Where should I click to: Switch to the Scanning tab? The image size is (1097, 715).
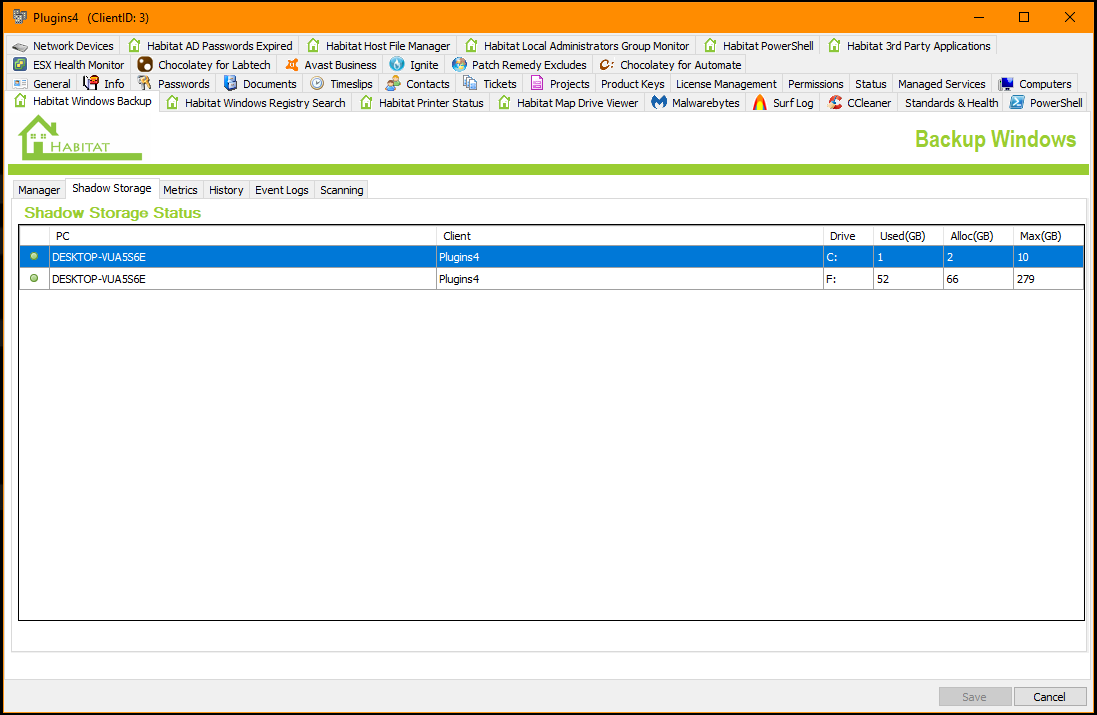pyautogui.click(x=341, y=190)
